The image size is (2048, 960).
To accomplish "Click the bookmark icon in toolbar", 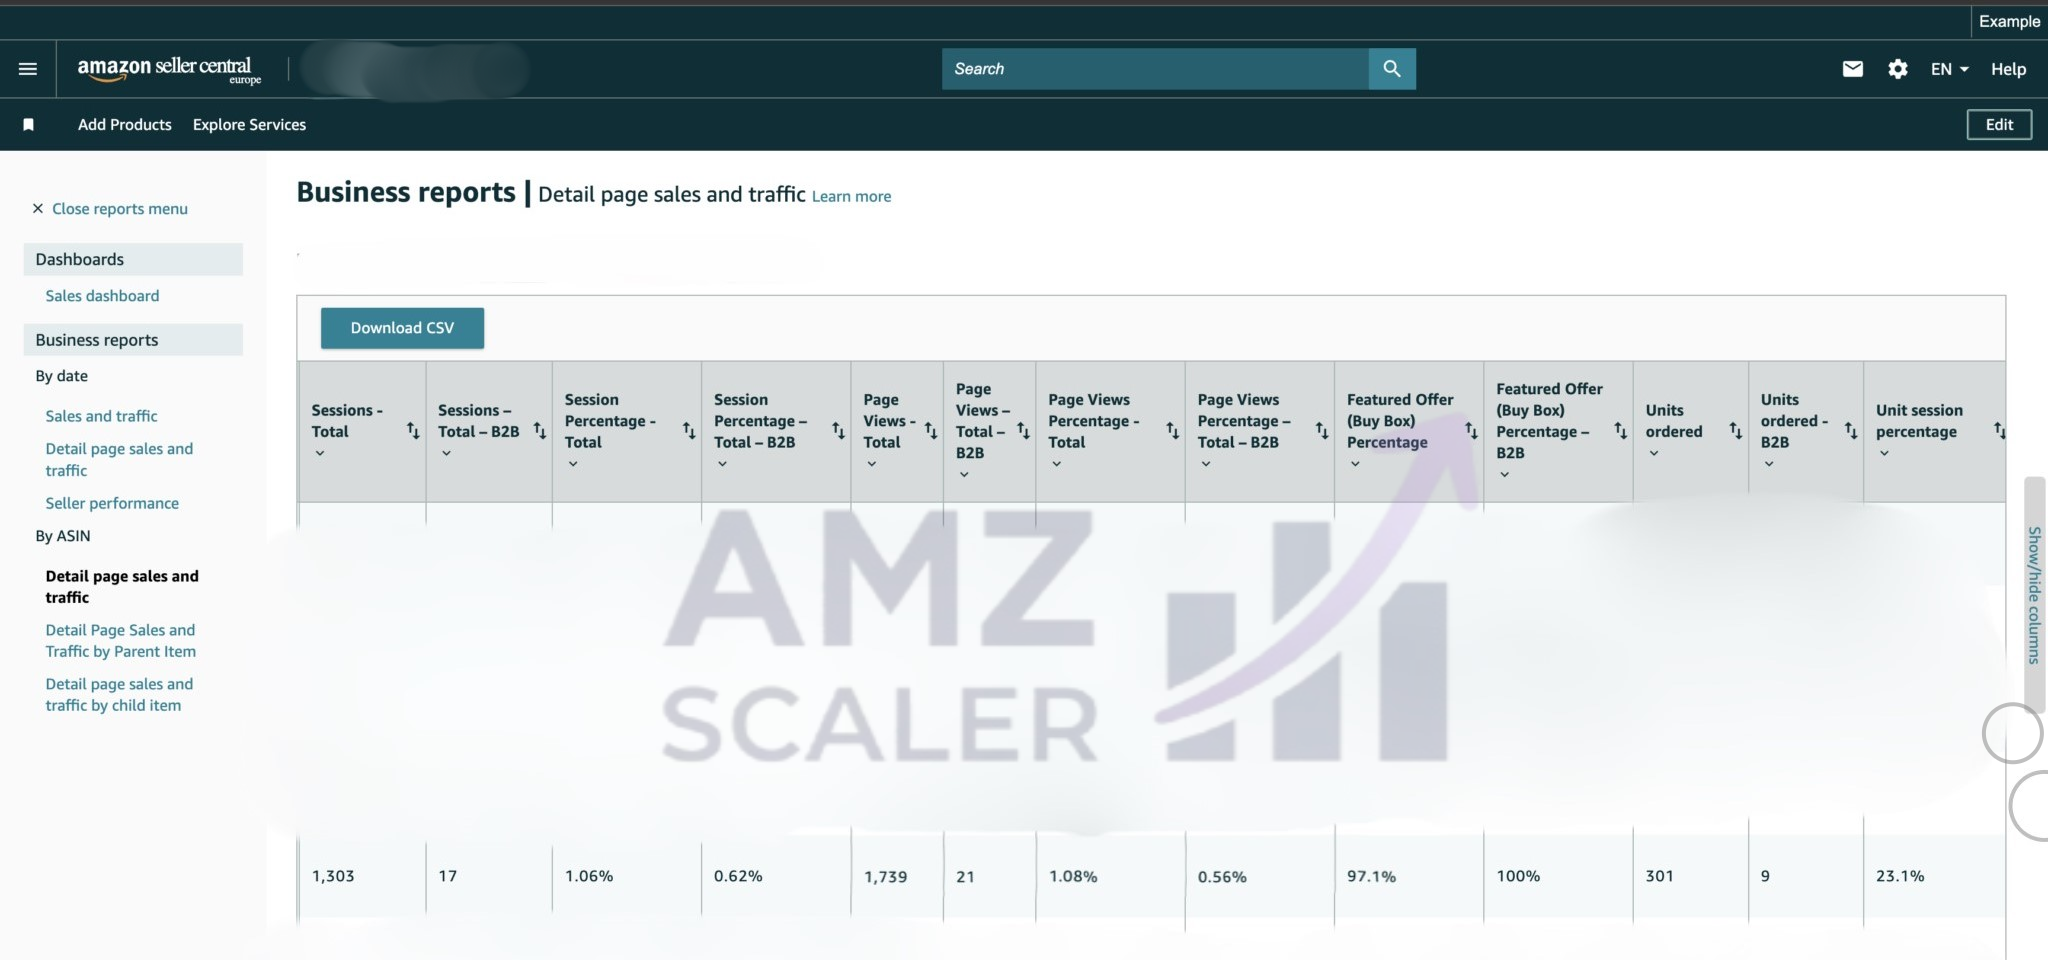I will pos(29,125).
